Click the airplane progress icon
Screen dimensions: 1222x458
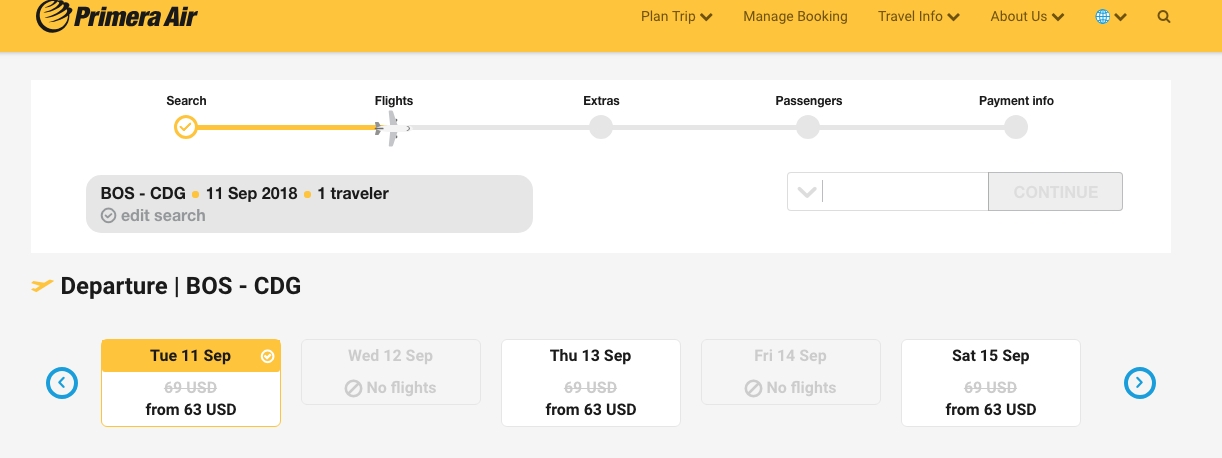[x=390, y=128]
